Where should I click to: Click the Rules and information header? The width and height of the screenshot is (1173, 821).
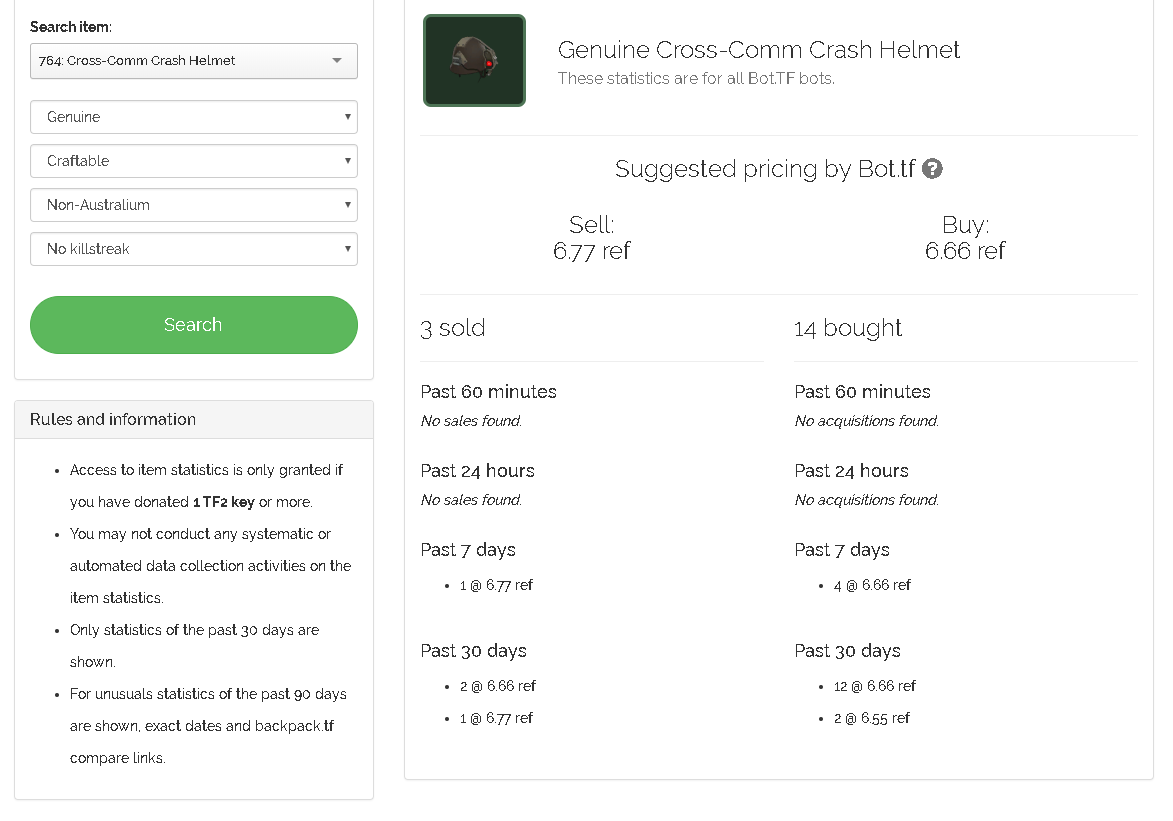pos(113,420)
